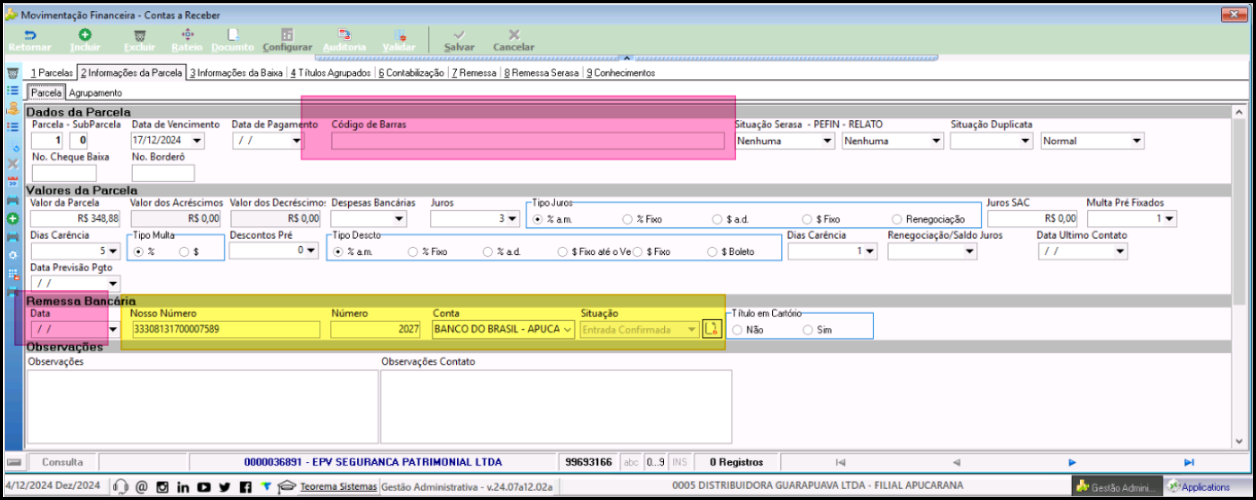Switch to the '1 Parcelas' tab

[x=50, y=73]
